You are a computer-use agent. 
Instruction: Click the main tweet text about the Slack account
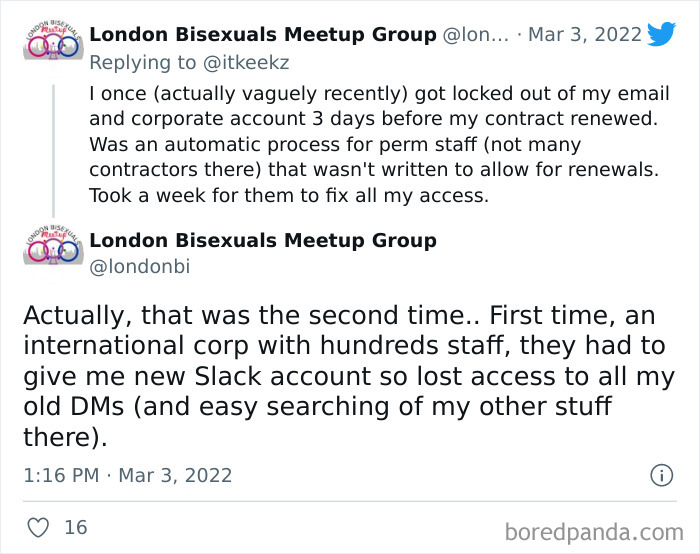(340, 376)
